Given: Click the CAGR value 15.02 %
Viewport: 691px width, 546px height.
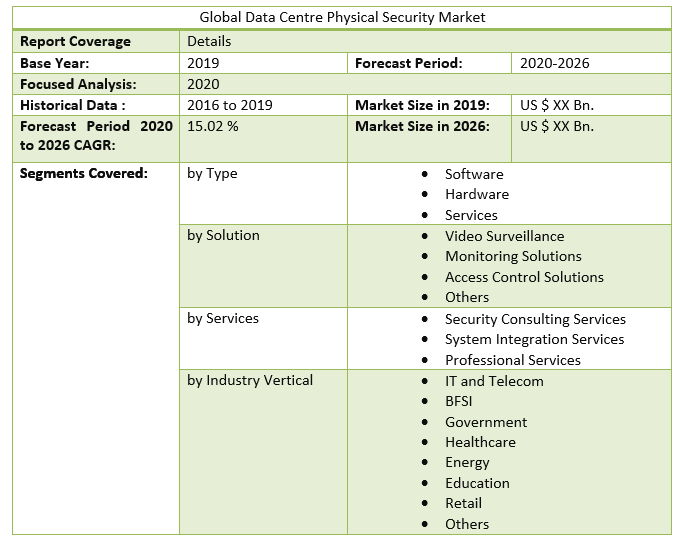Looking at the screenshot, I should pyautogui.click(x=213, y=126).
